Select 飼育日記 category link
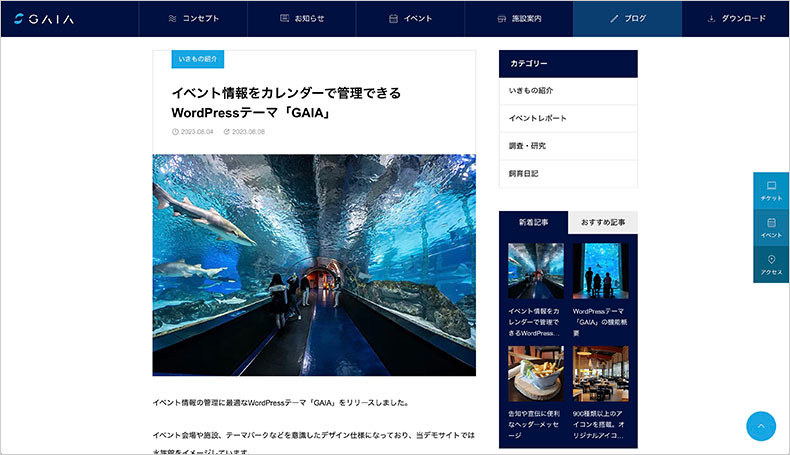 coord(568,174)
